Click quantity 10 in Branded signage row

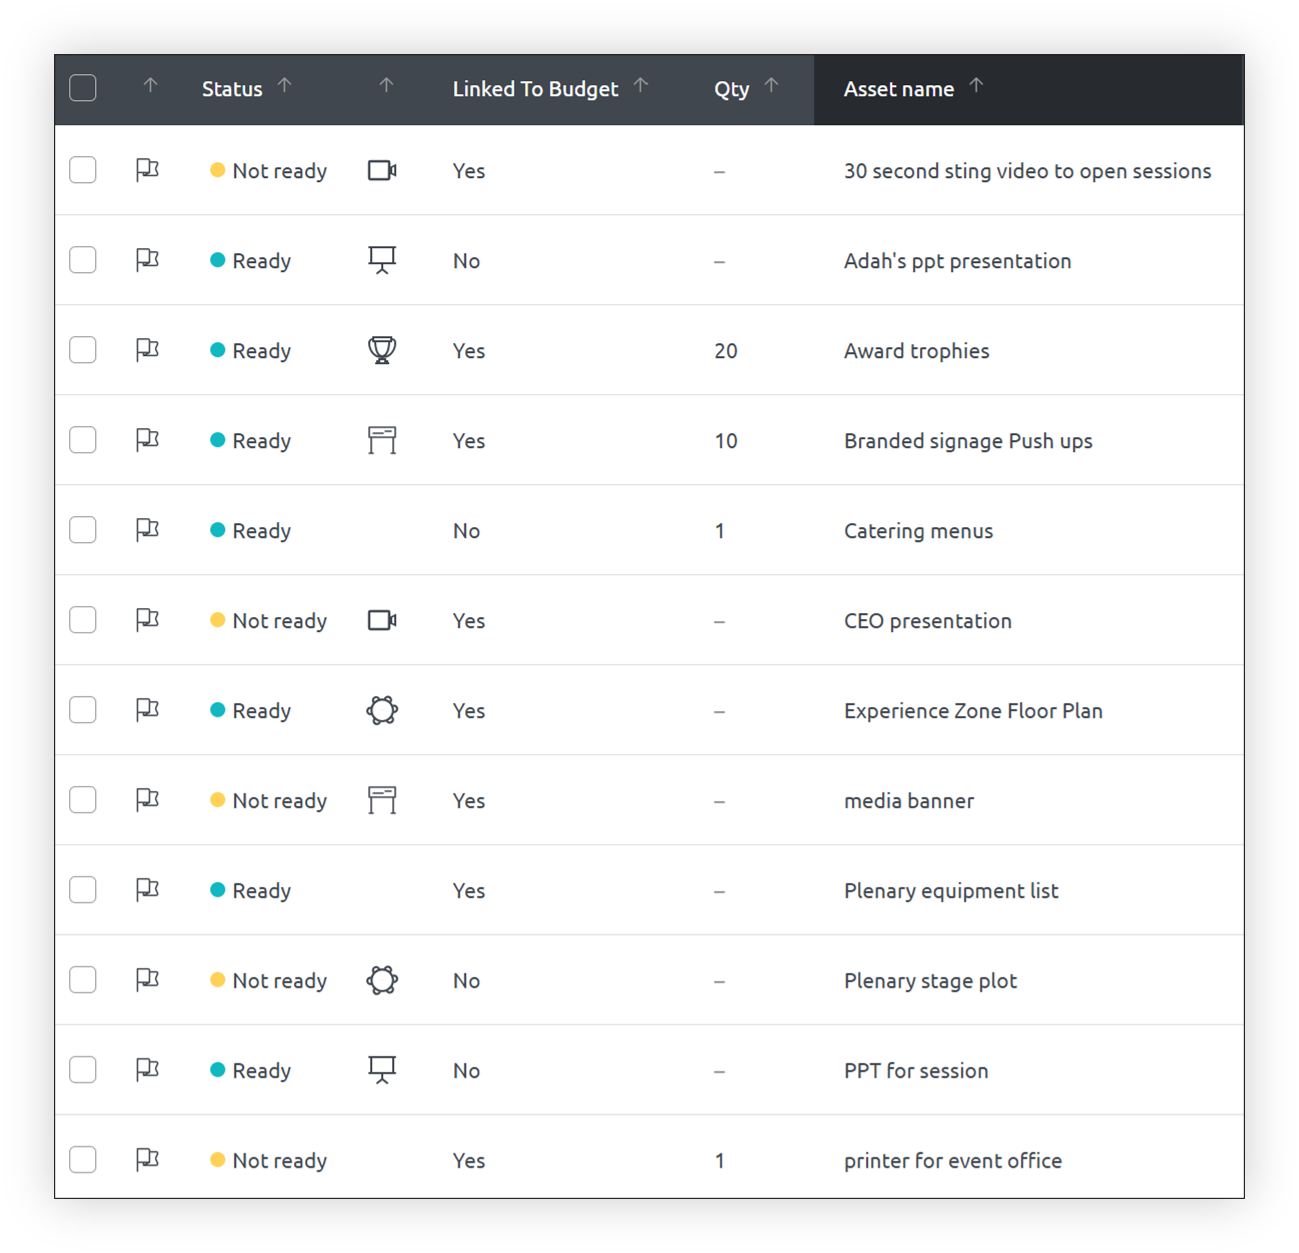pyautogui.click(x=726, y=441)
